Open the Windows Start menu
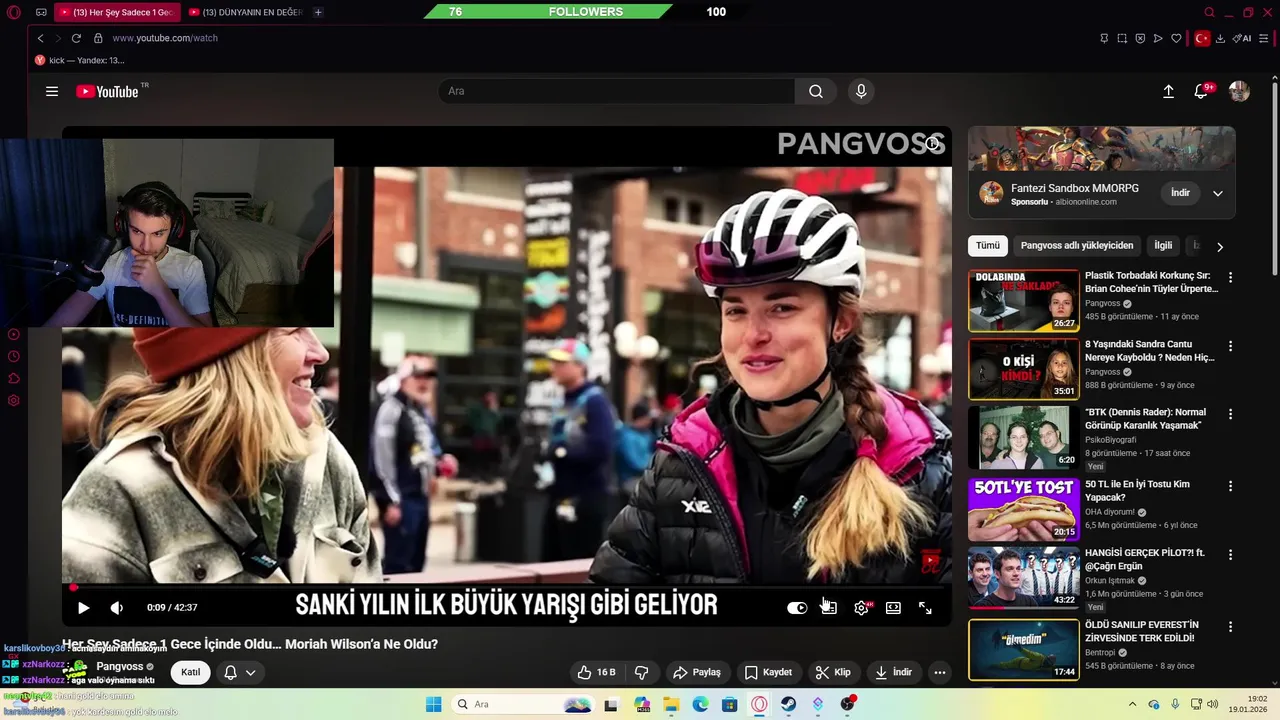The height and width of the screenshot is (720, 1280). pos(434,704)
